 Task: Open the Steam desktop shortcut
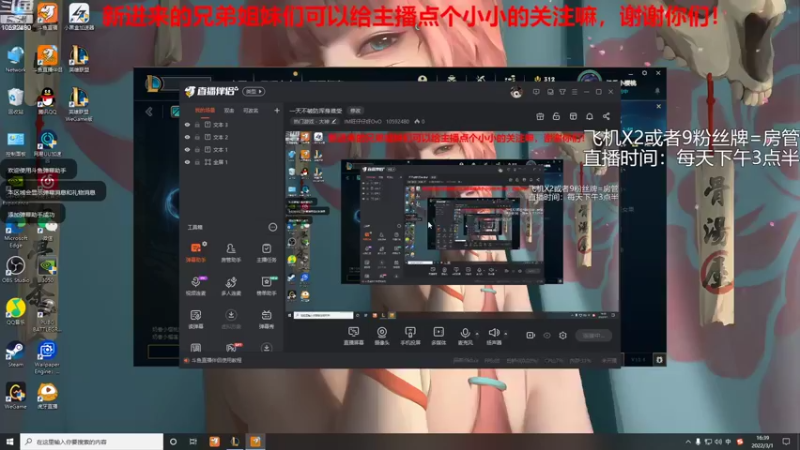pos(15,354)
